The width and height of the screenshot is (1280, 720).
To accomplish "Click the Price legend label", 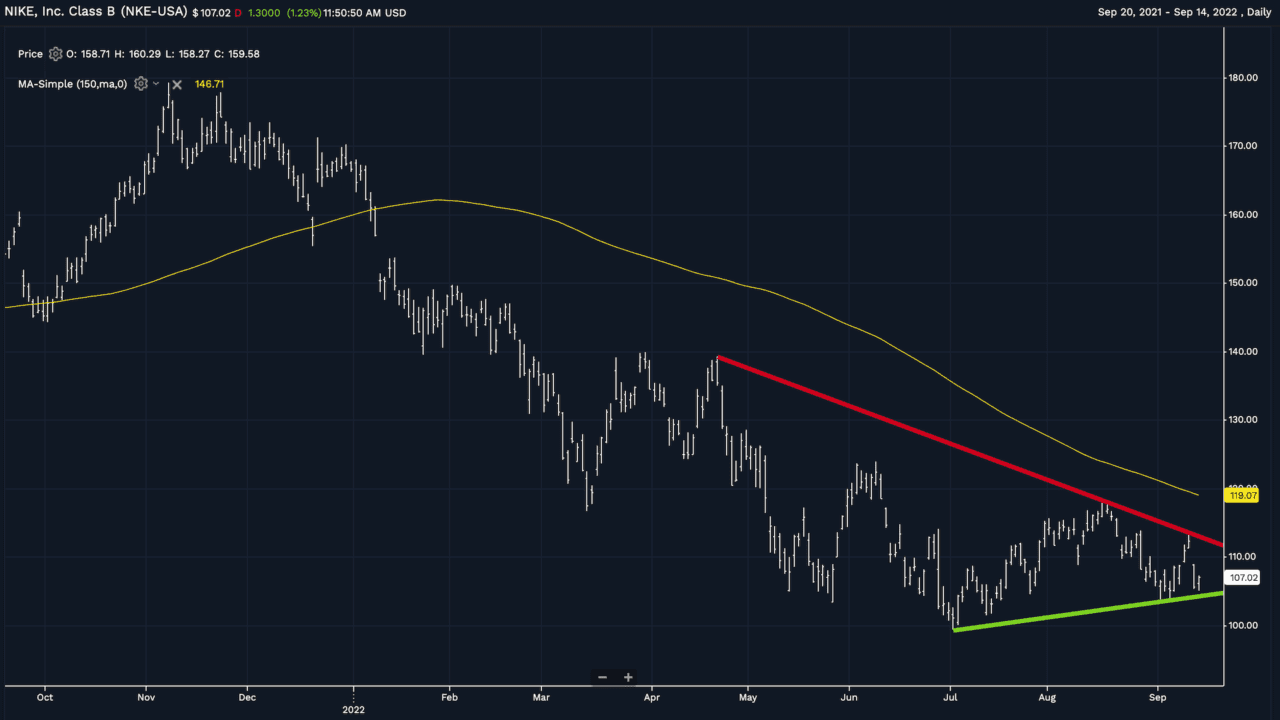I will pos(30,54).
